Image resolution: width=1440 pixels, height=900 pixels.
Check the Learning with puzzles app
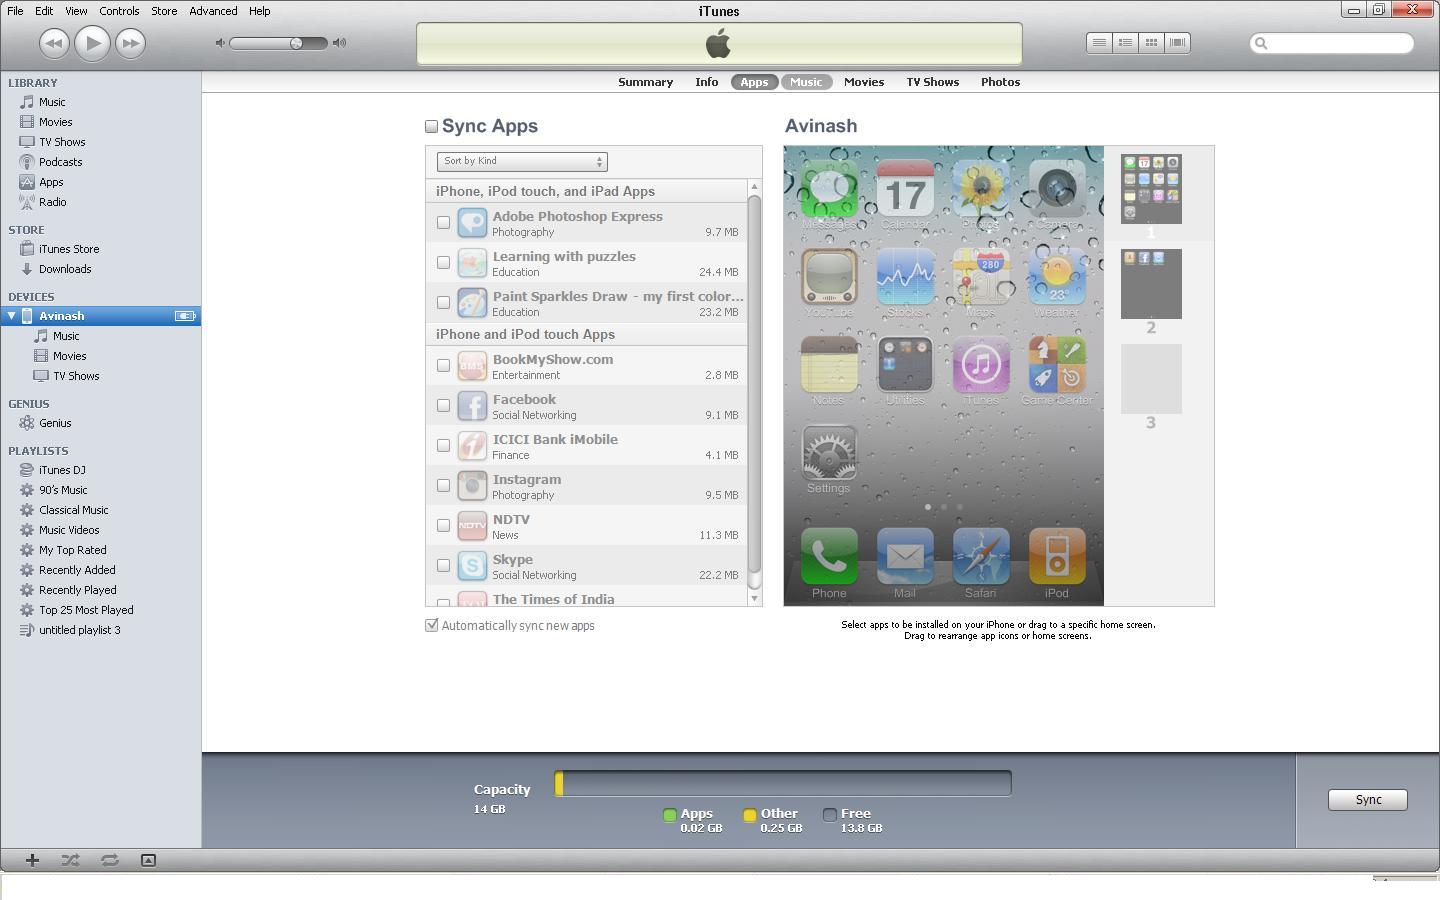click(x=443, y=262)
